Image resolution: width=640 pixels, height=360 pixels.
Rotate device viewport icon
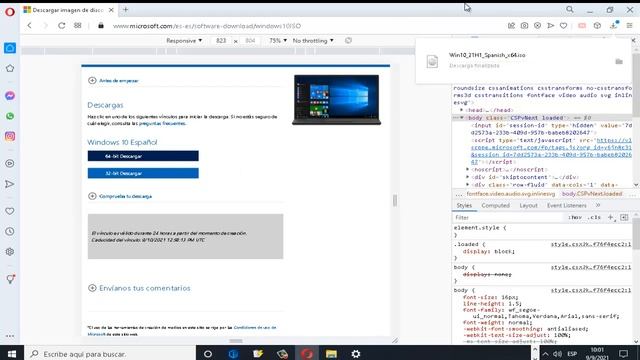click(348, 40)
